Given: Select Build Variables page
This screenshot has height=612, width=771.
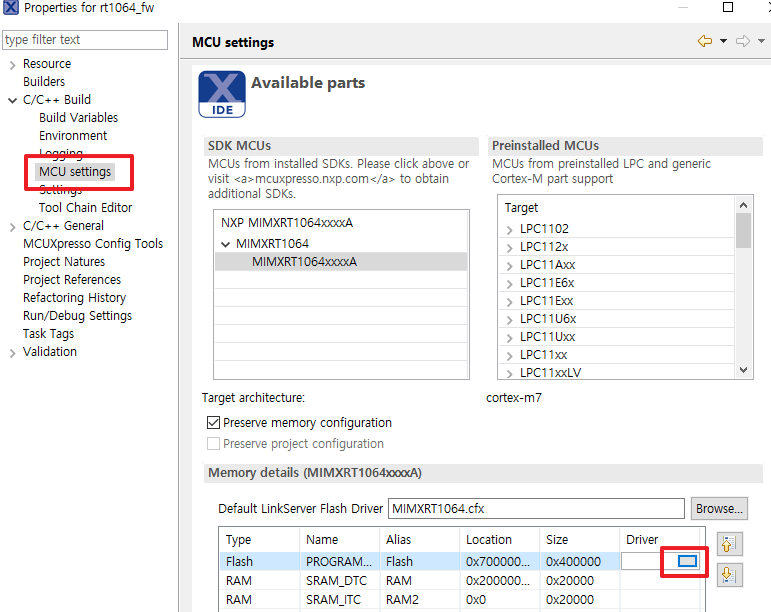Looking at the screenshot, I should [78, 117].
